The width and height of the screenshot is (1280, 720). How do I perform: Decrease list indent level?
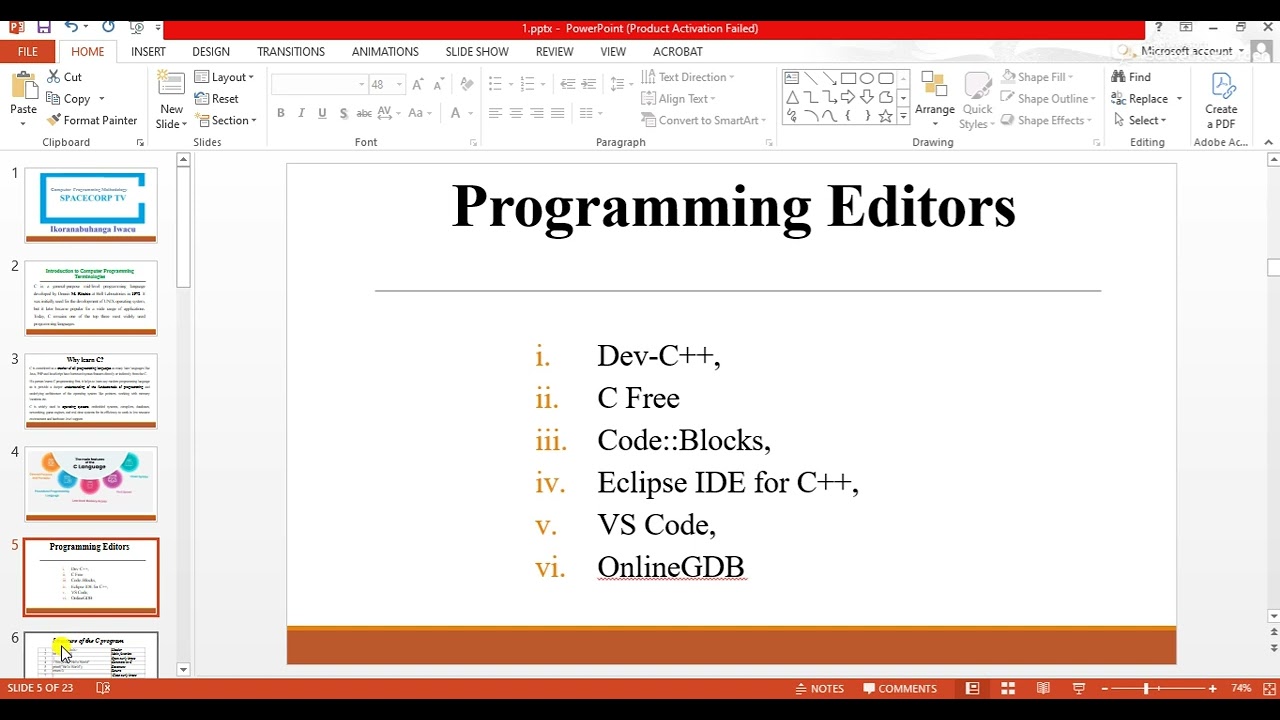[x=568, y=85]
